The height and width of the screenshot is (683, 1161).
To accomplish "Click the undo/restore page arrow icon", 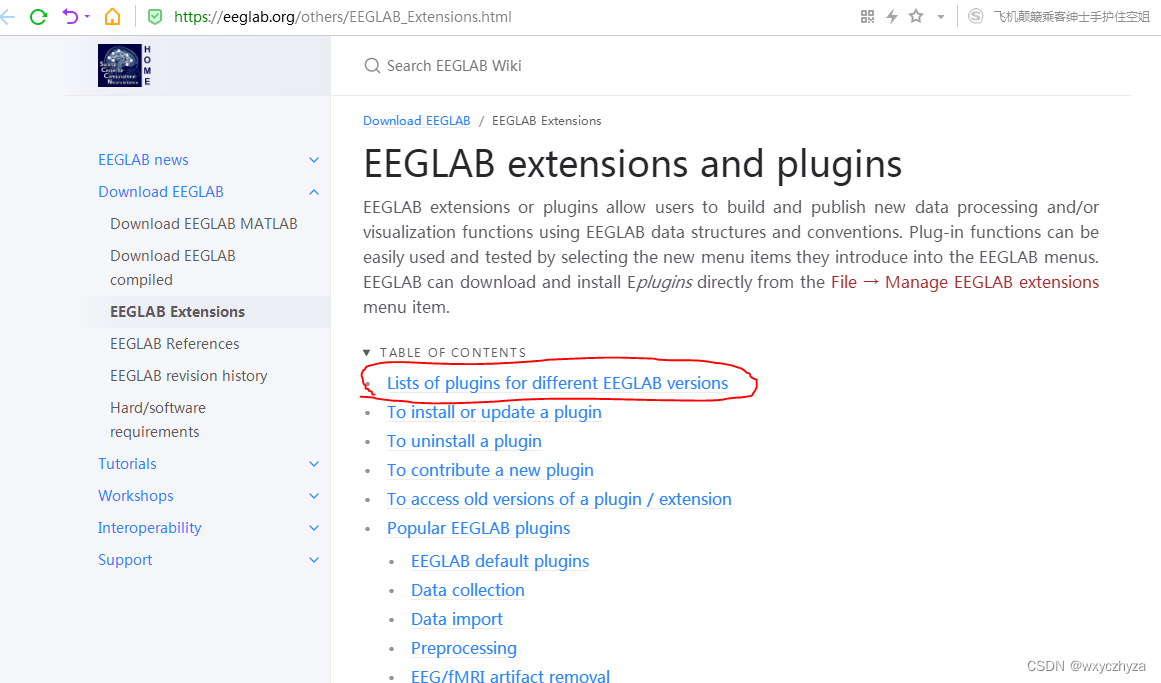I will (x=70, y=16).
